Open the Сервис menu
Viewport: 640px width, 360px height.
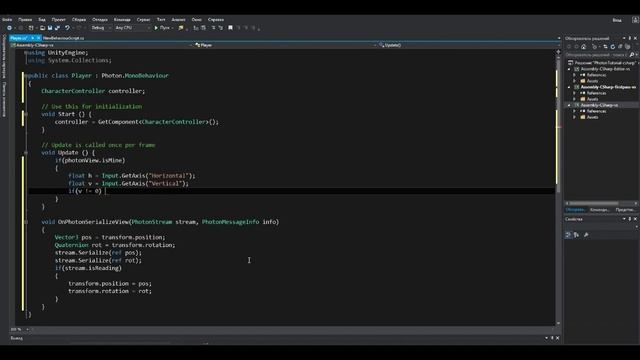(x=143, y=20)
